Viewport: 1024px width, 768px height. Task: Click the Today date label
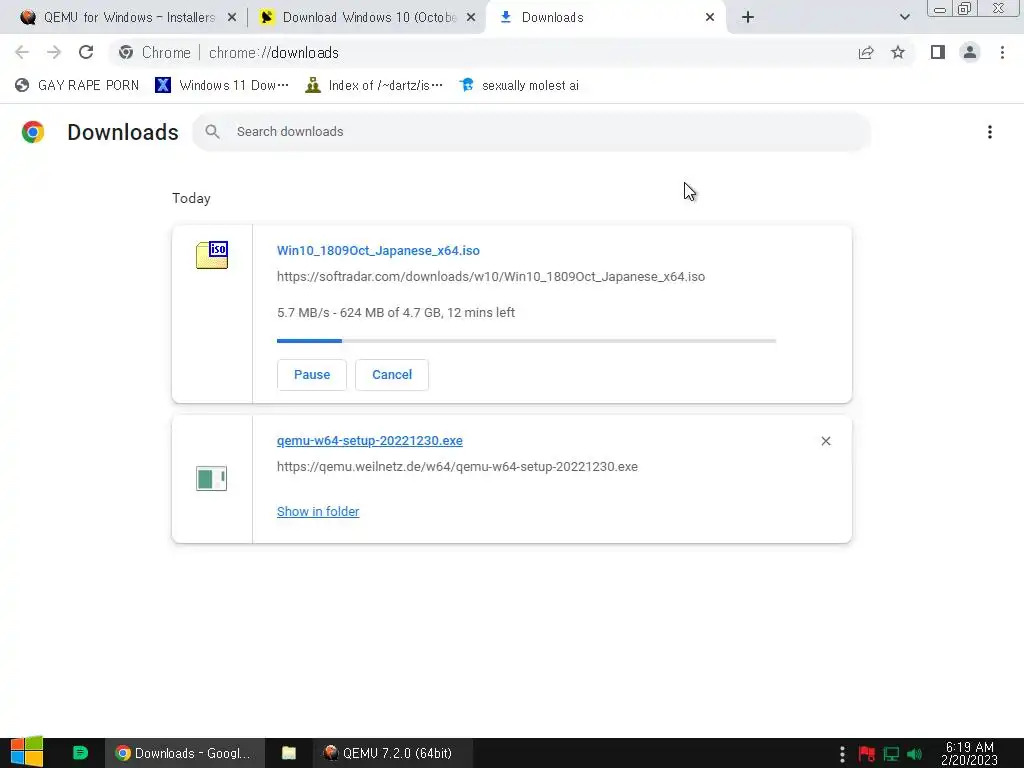click(x=191, y=198)
